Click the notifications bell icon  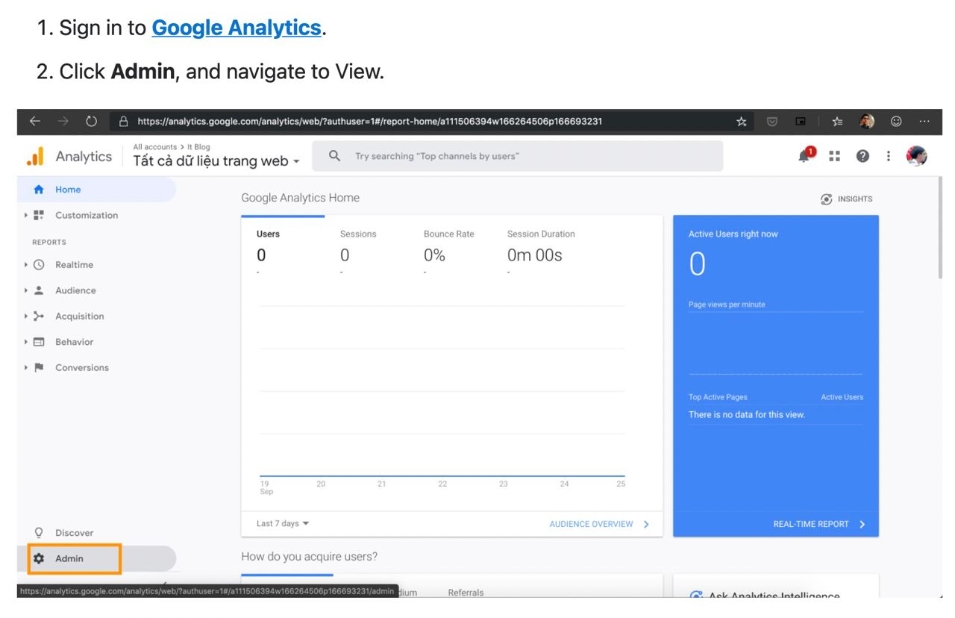click(804, 156)
